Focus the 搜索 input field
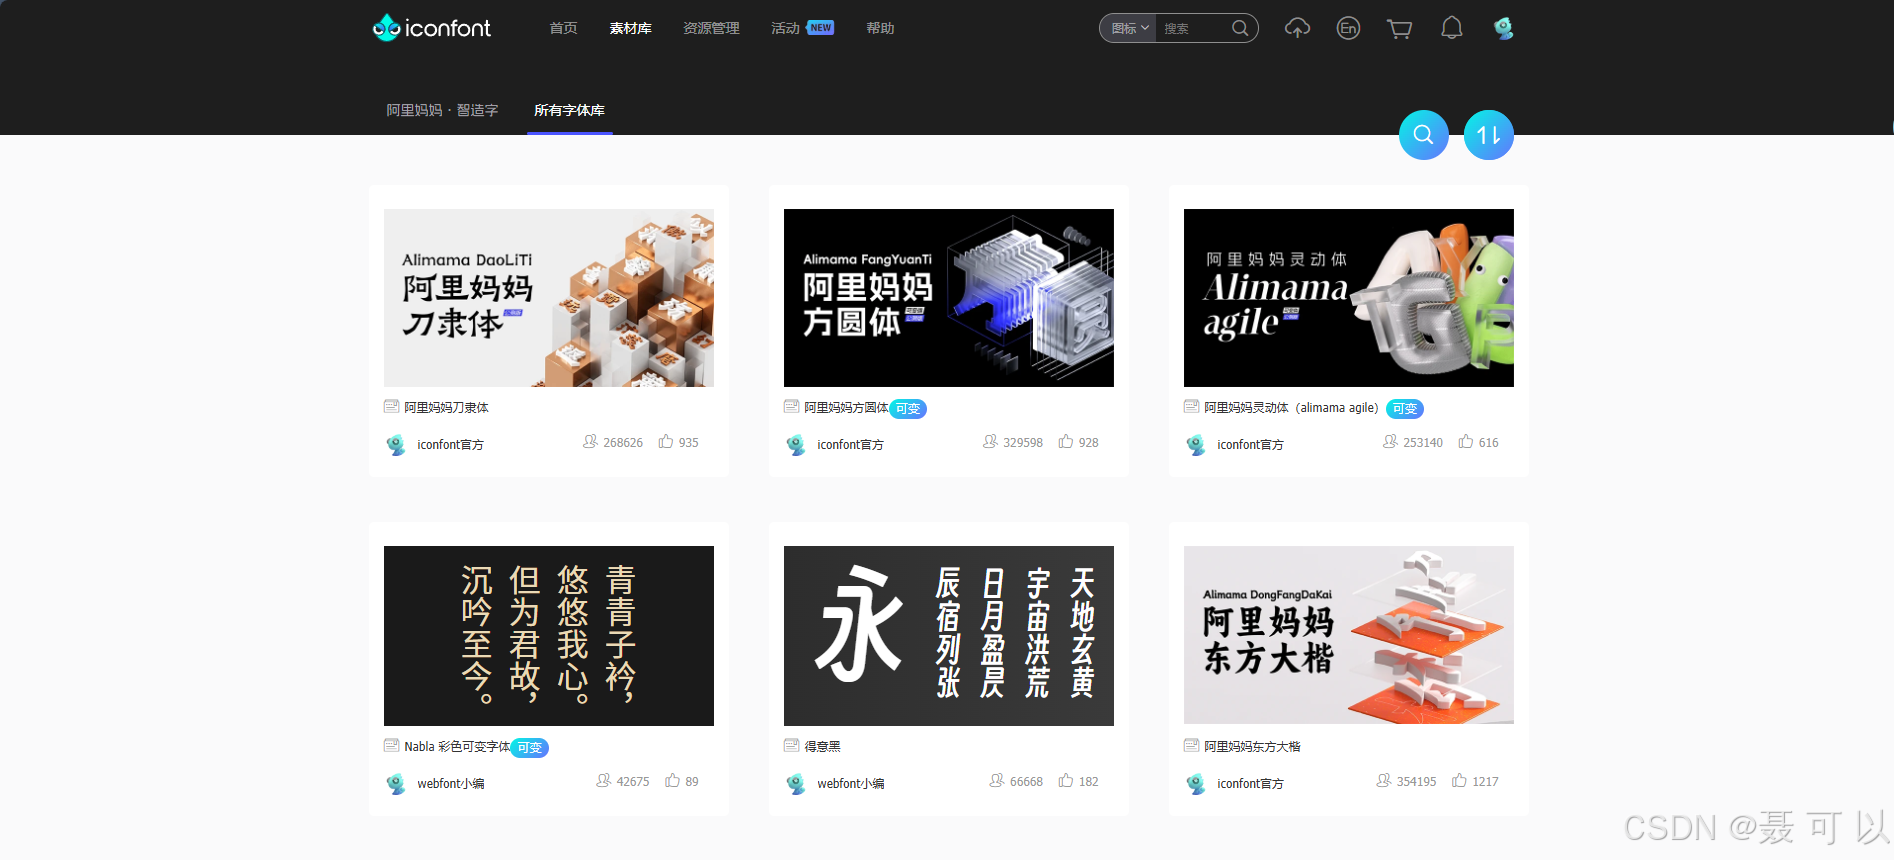The image size is (1894, 860). click(1191, 28)
